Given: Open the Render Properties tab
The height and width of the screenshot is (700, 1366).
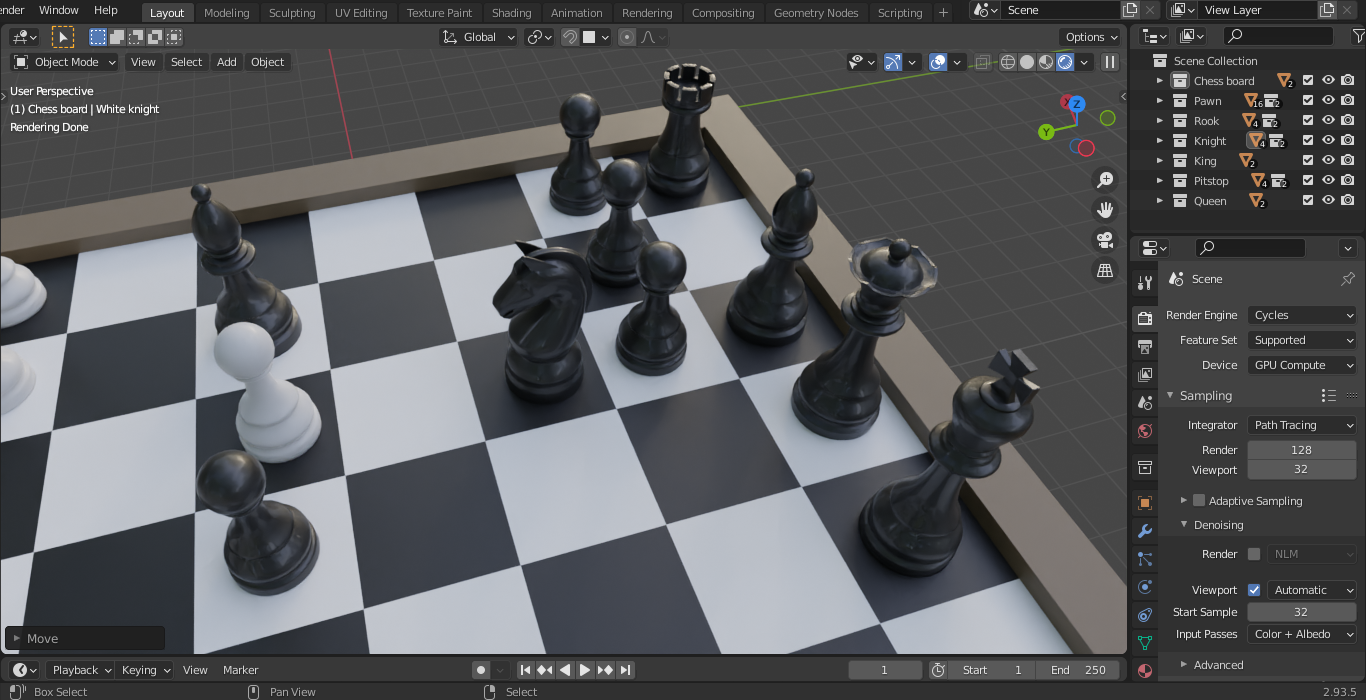Looking at the screenshot, I should click(x=1144, y=317).
